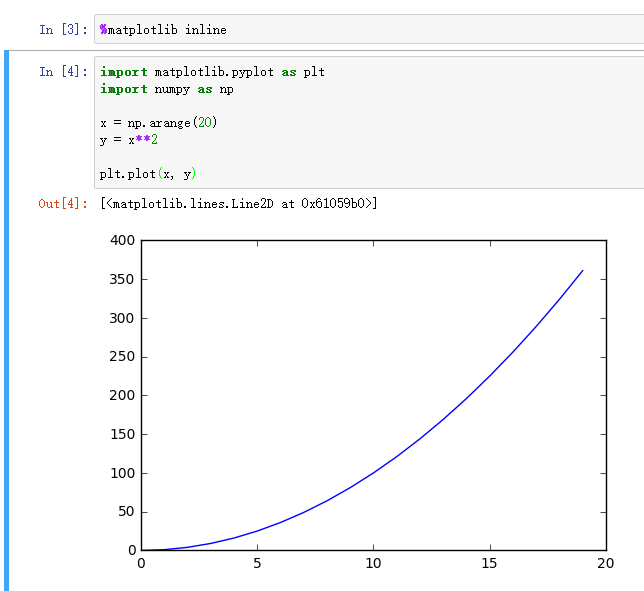
Task: Click the 20 label on the x-axis
Action: click(605, 563)
